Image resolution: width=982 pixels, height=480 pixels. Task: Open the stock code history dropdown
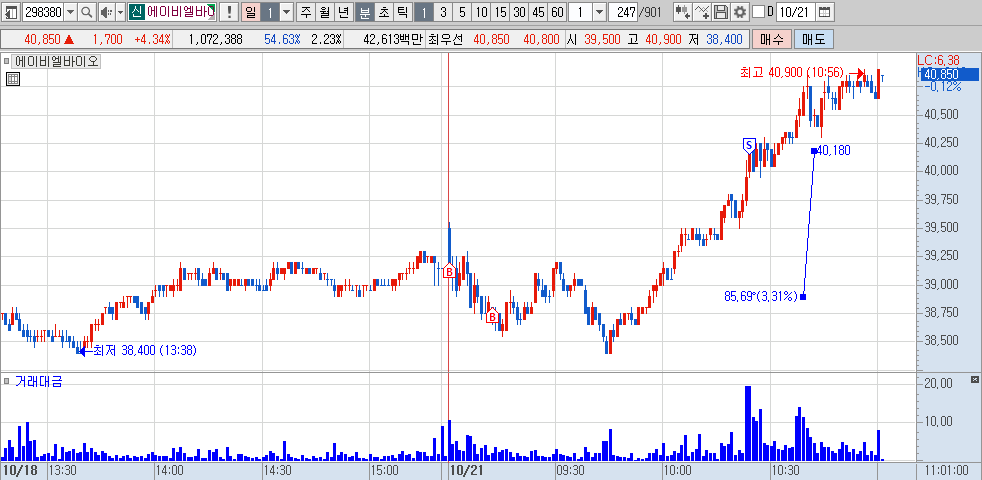pyautogui.click(x=70, y=12)
